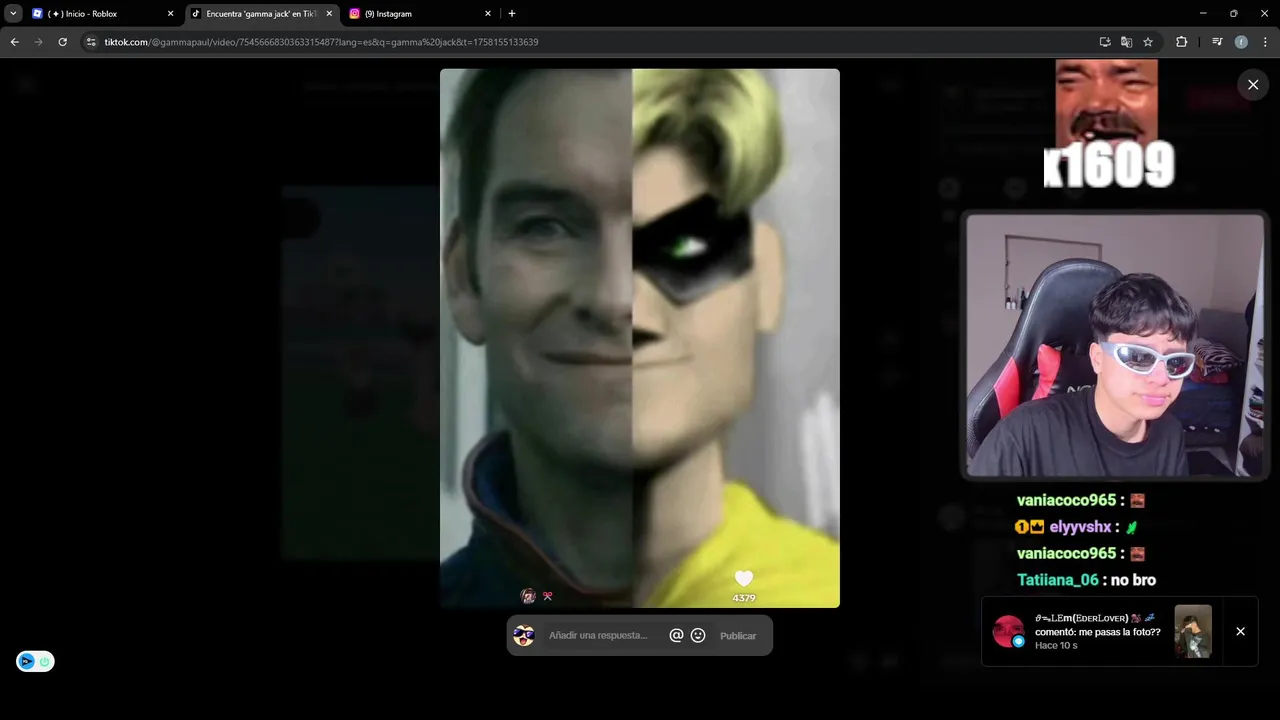1280x720 pixels.
Task: Close the Instagram browser tab
Action: [x=488, y=14]
